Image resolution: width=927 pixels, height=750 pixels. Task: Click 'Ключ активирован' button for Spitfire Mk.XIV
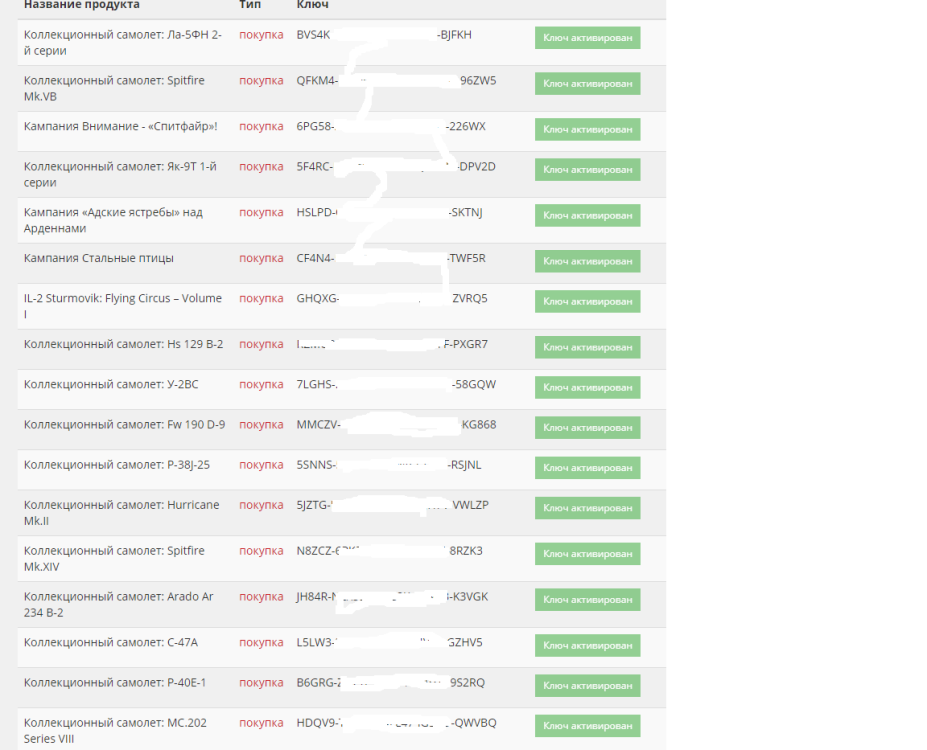click(x=587, y=554)
